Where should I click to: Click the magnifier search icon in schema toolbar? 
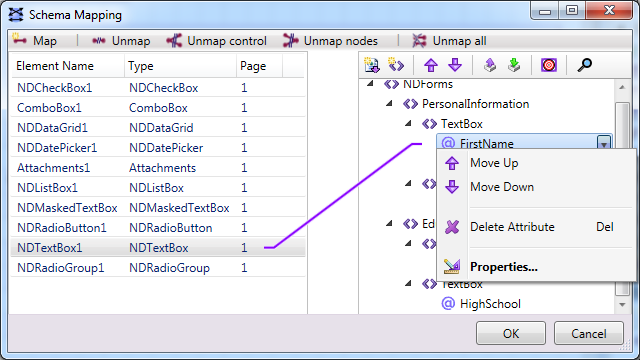tap(584, 65)
